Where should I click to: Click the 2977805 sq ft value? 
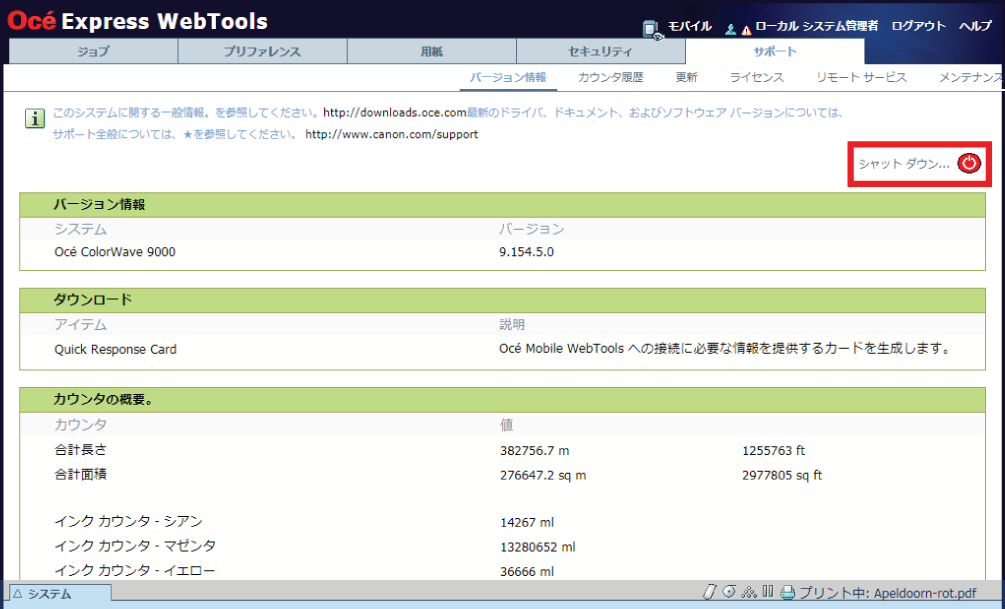click(x=782, y=476)
